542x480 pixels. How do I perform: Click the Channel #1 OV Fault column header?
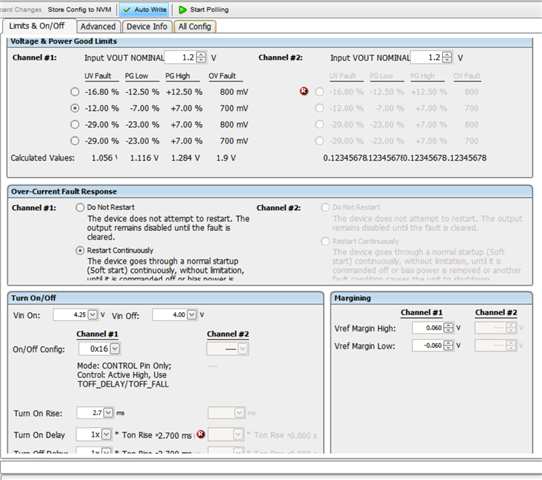[x=222, y=76]
